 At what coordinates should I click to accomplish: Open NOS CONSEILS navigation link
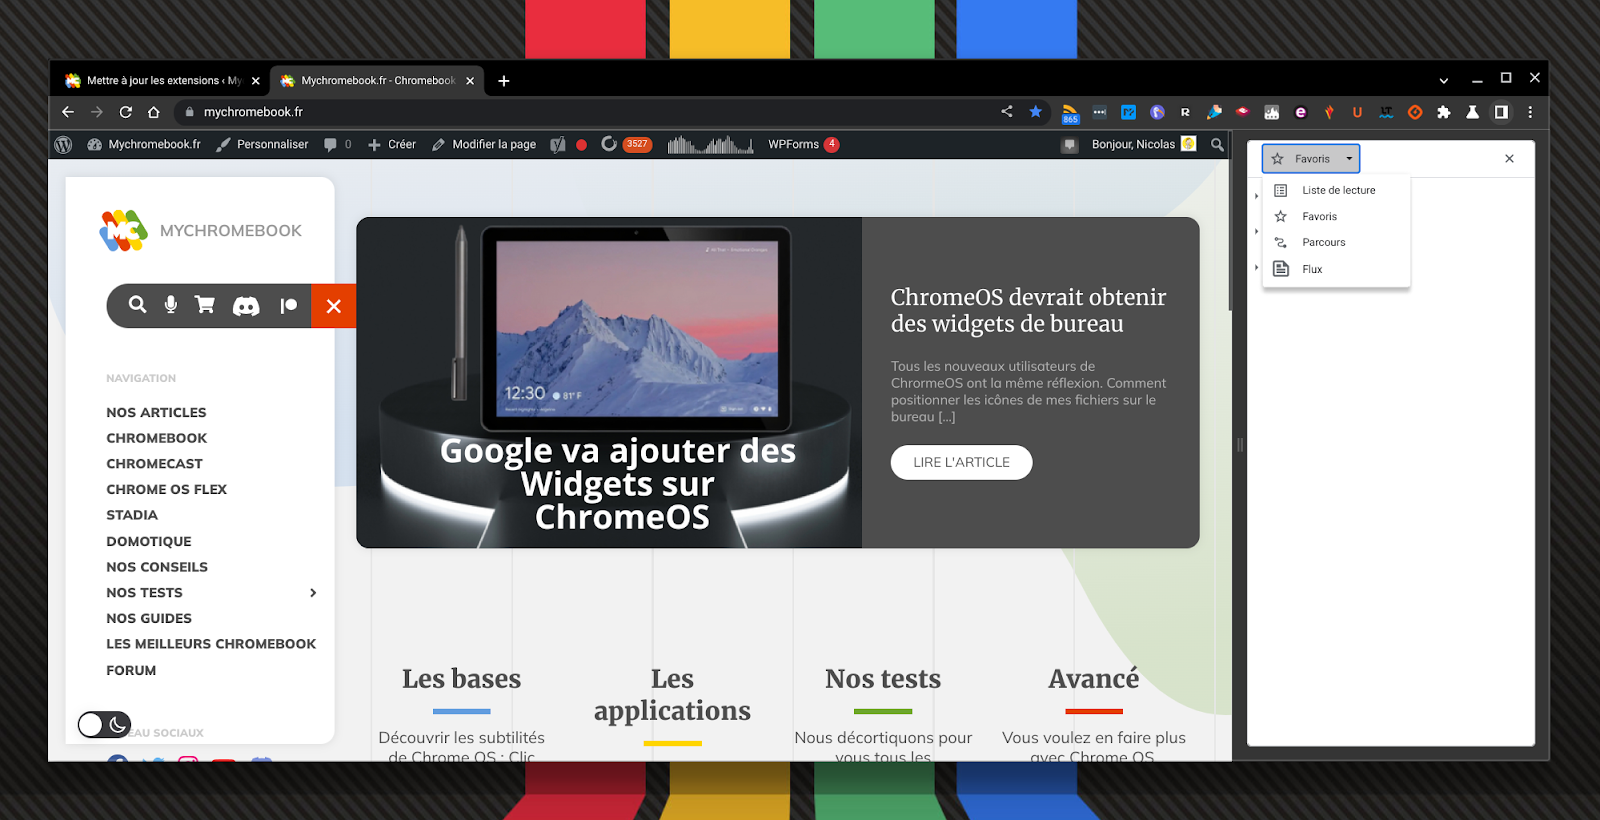pos(157,567)
